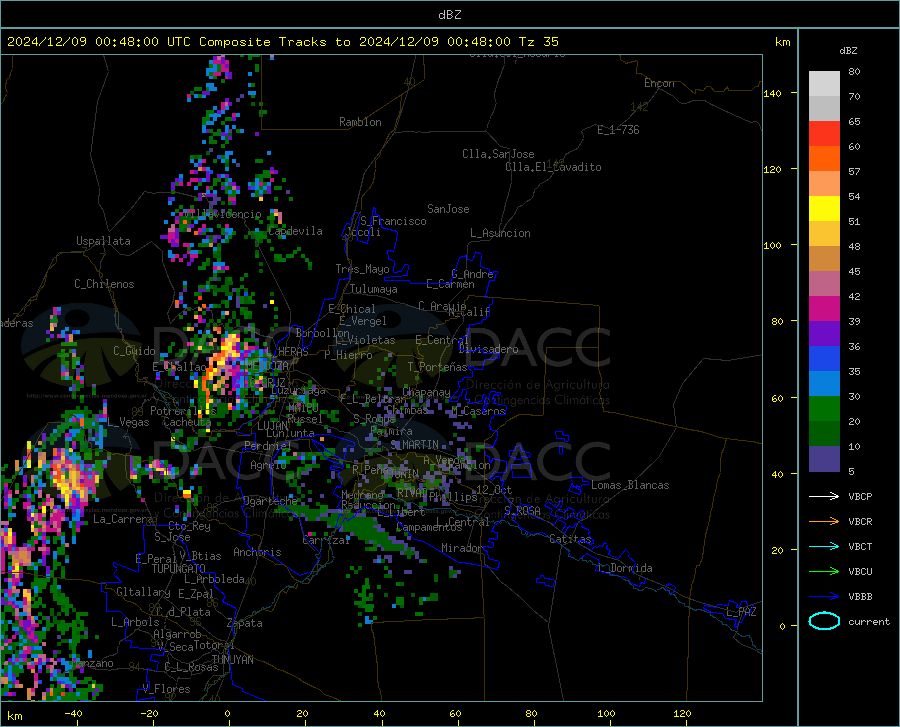Click the 'Mirador' map label

(462, 548)
